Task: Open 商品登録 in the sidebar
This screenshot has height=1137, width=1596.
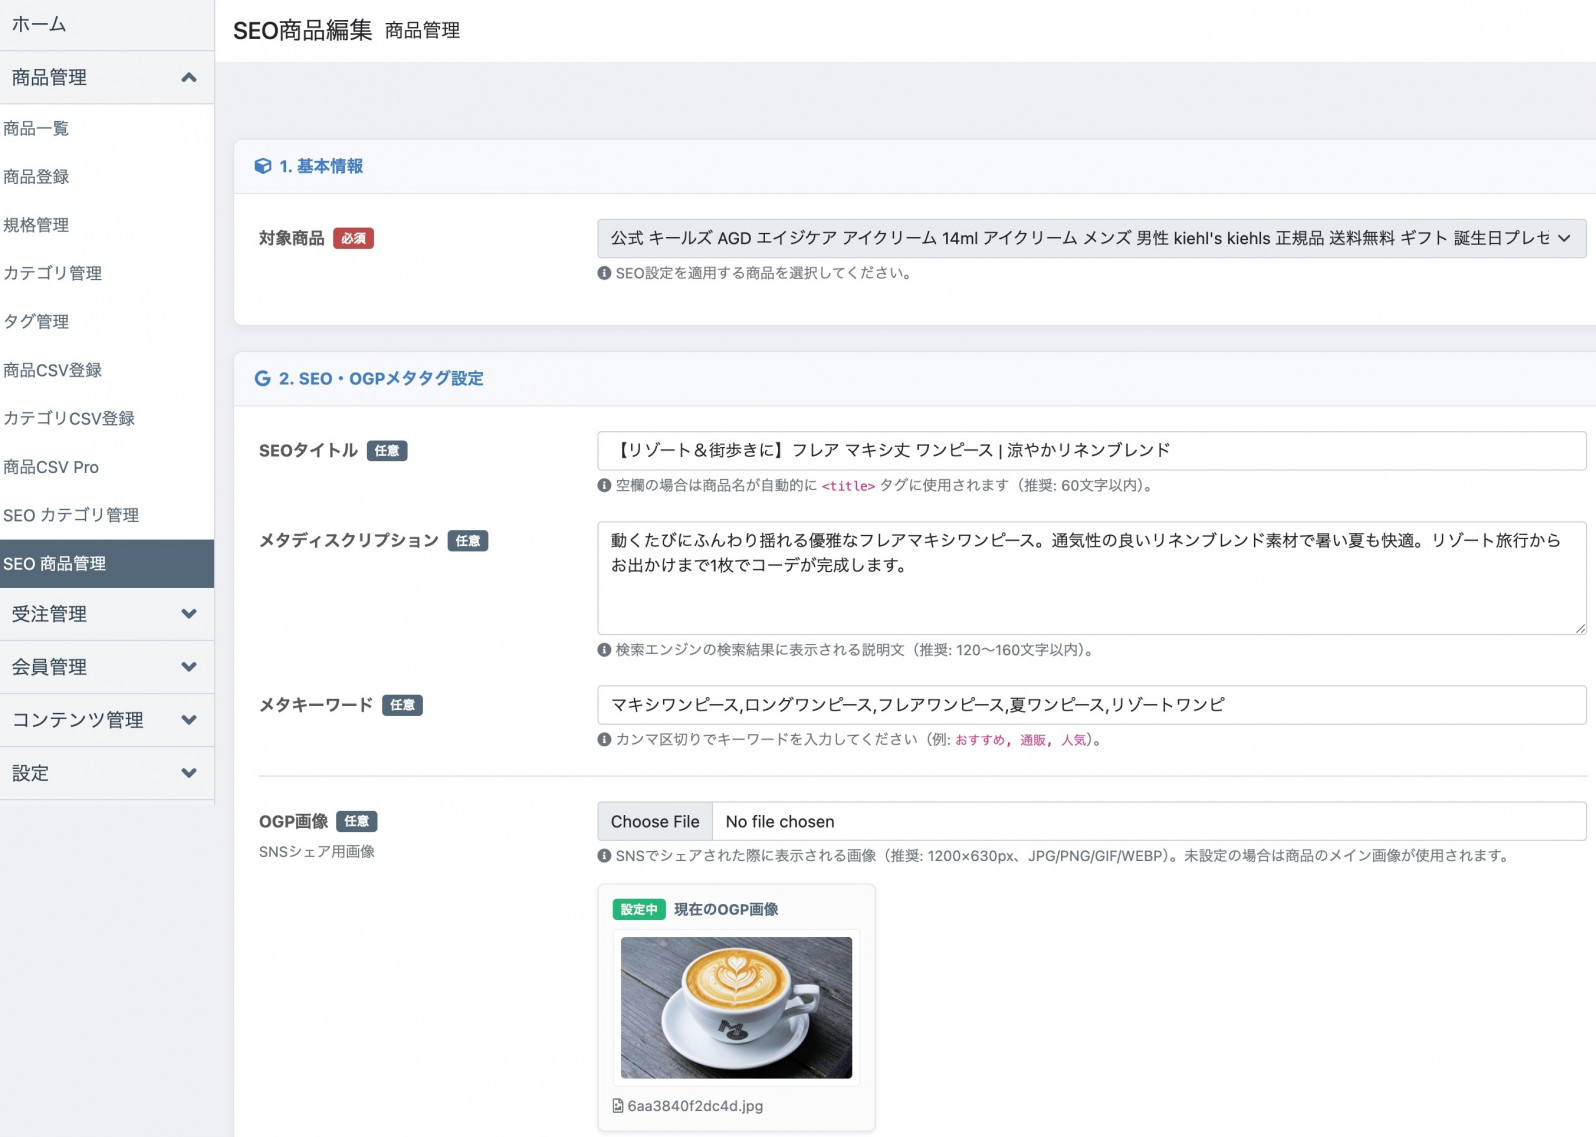Action: pyautogui.click(x=107, y=176)
